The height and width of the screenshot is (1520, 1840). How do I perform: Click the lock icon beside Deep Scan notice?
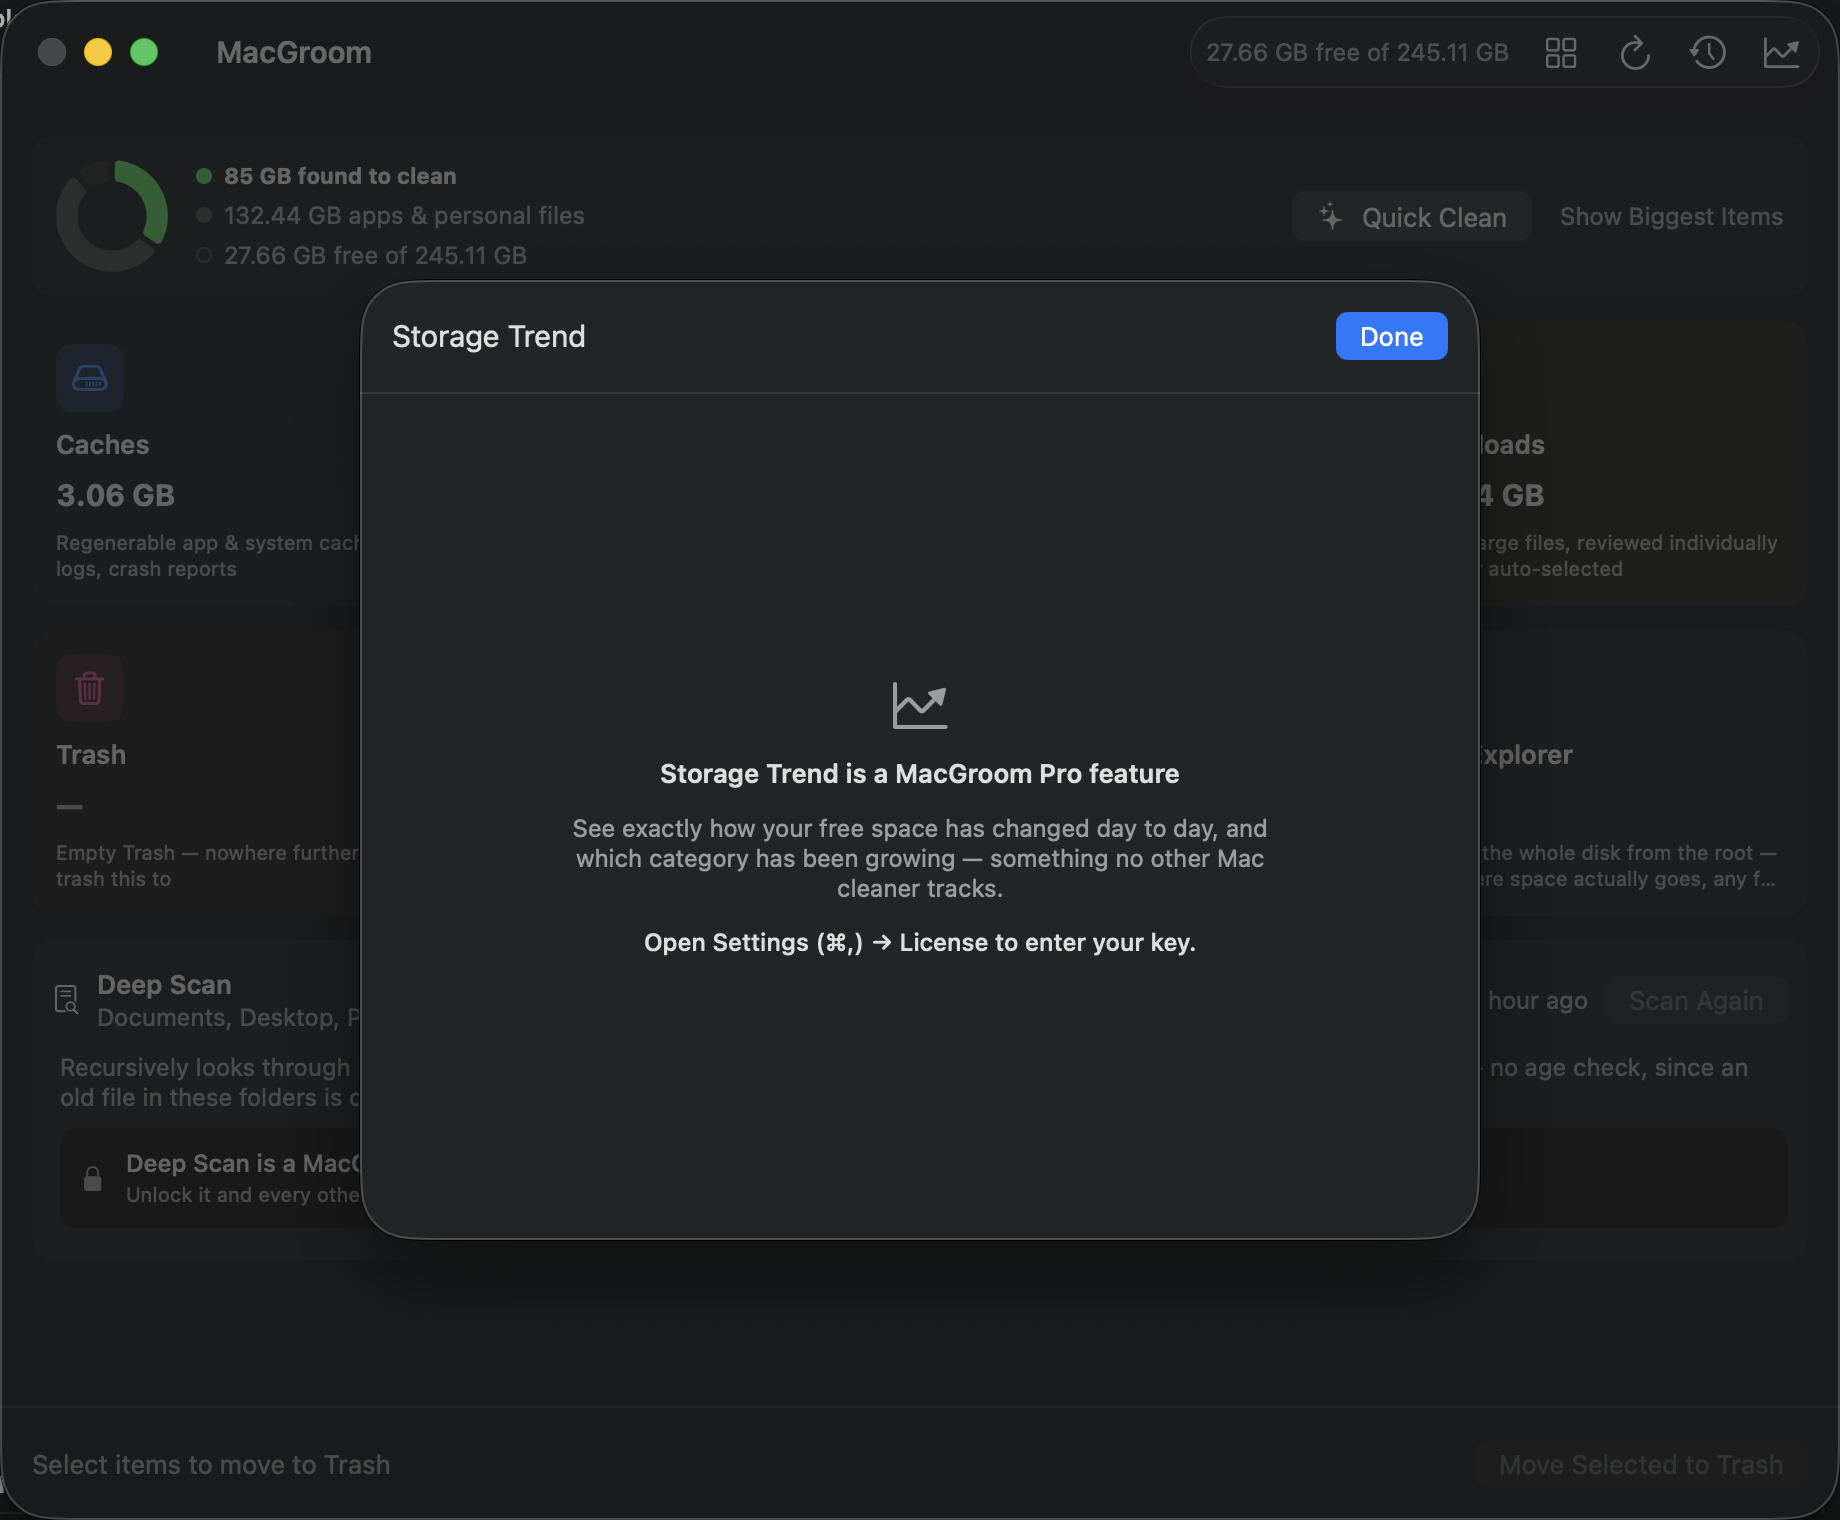pyautogui.click(x=93, y=1179)
